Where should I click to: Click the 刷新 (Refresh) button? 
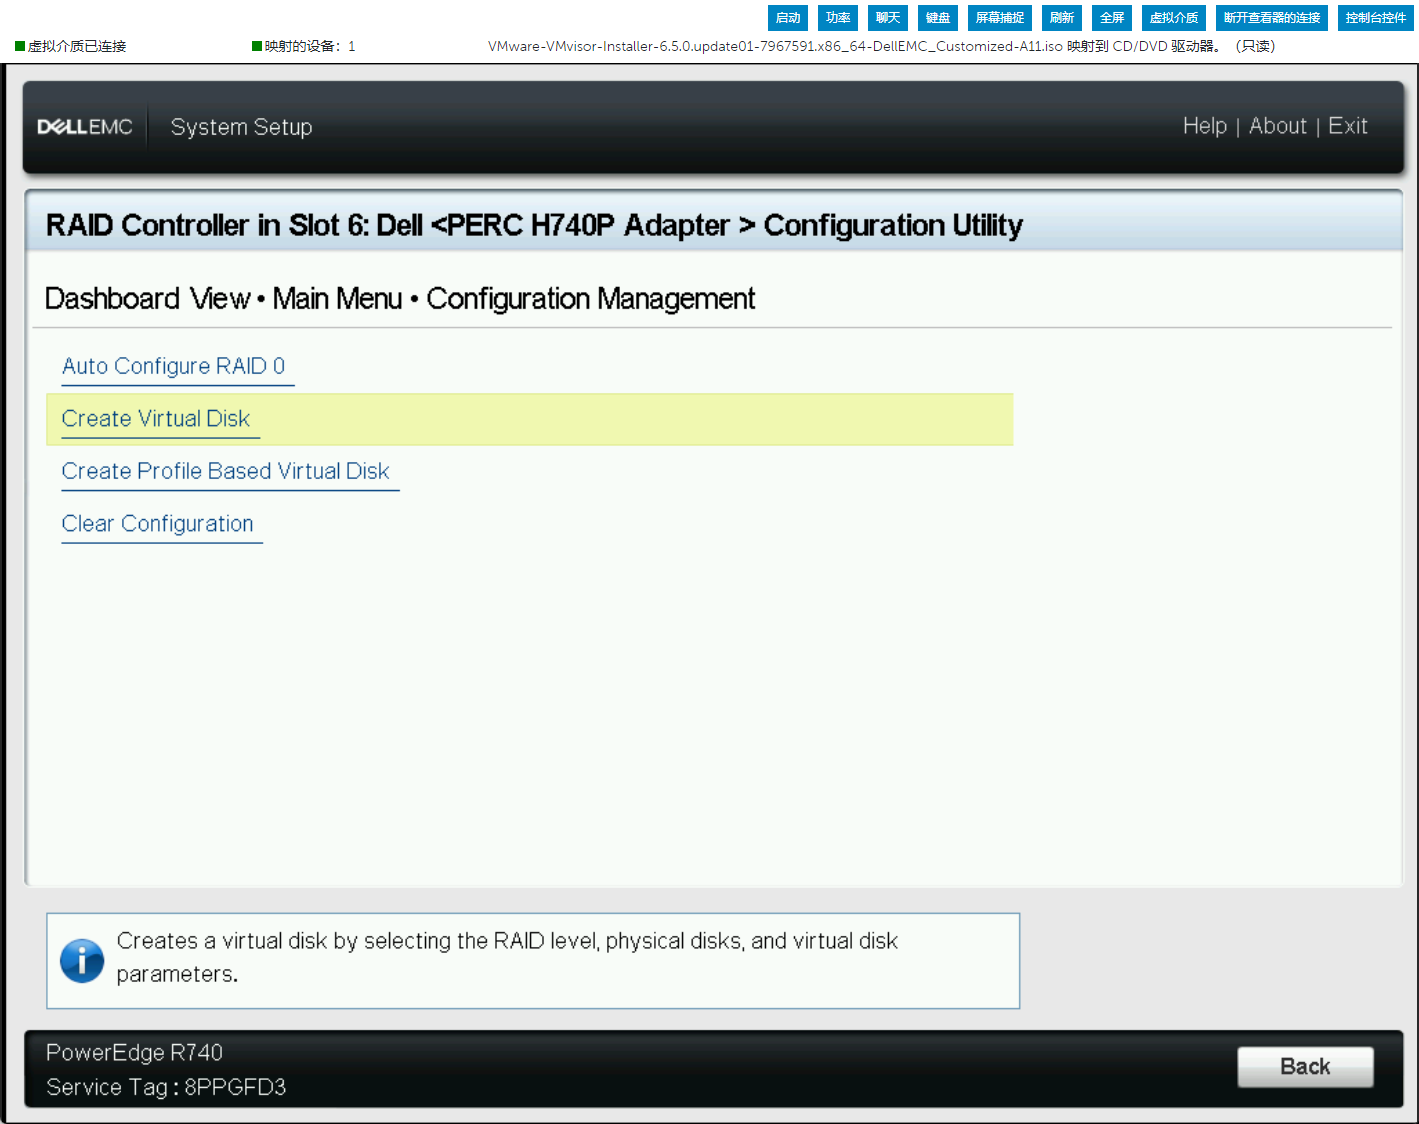(x=1062, y=18)
